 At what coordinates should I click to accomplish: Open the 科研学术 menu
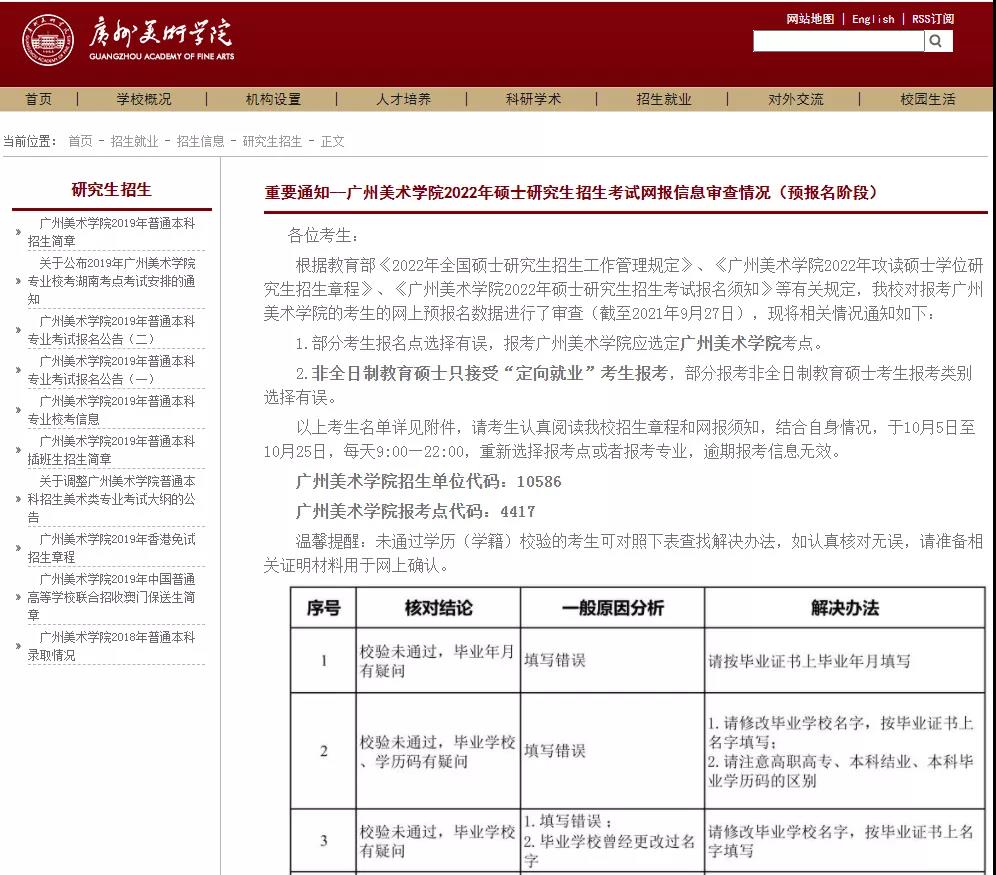(x=533, y=99)
